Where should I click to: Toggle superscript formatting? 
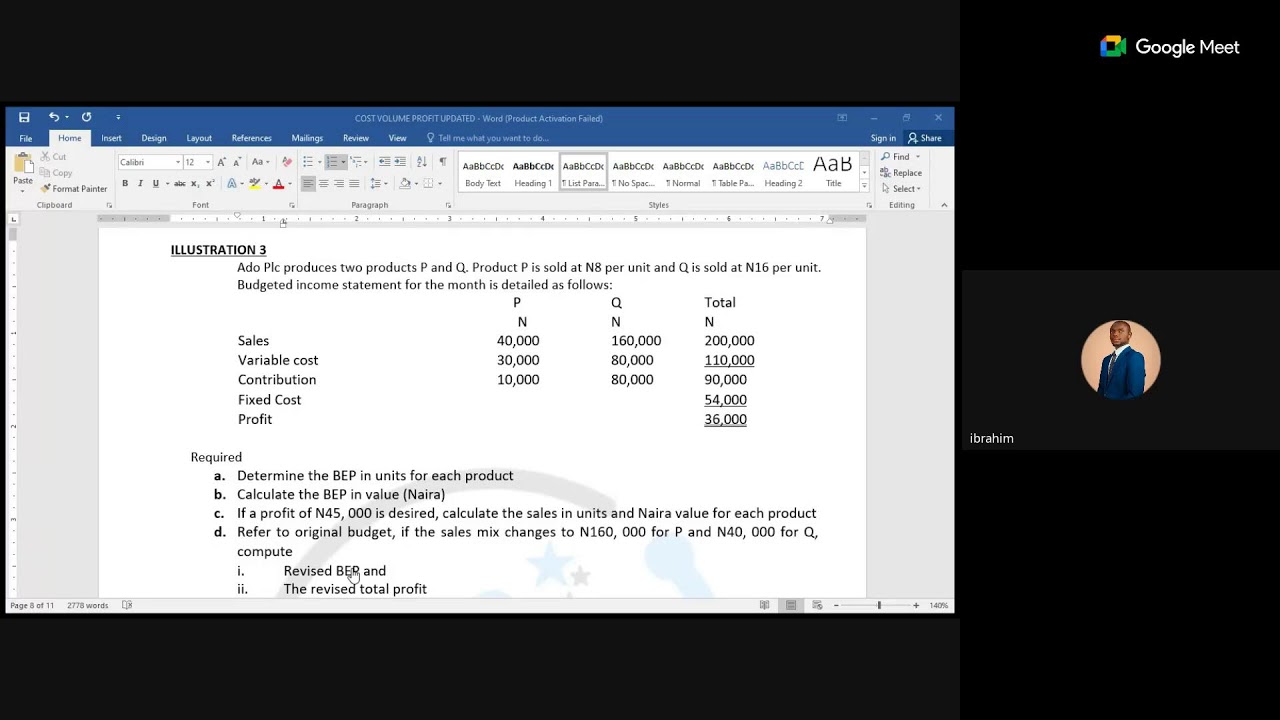coord(210,184)
